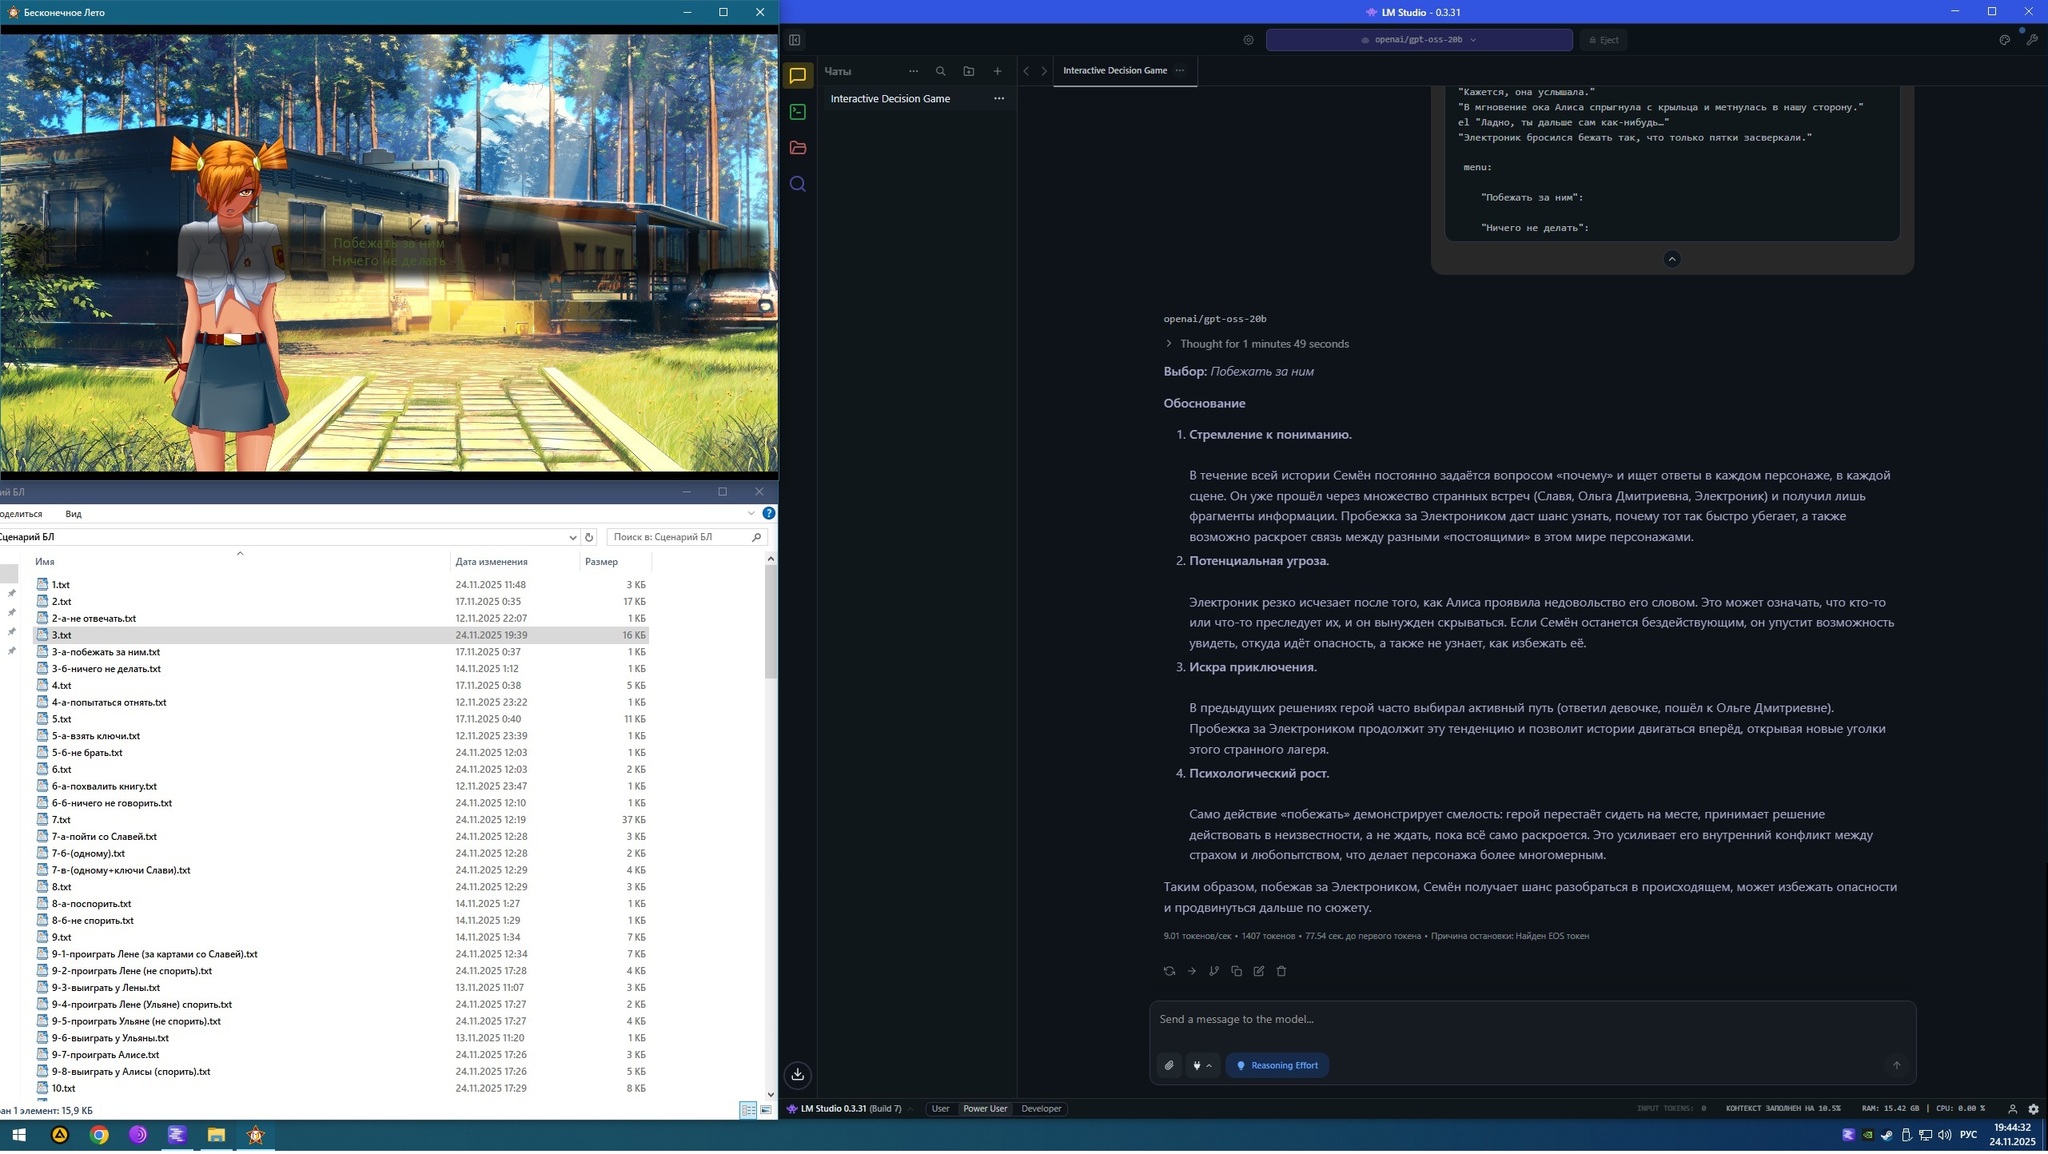
Task: Open the Вид menu in Explorer
Action: 73,514
